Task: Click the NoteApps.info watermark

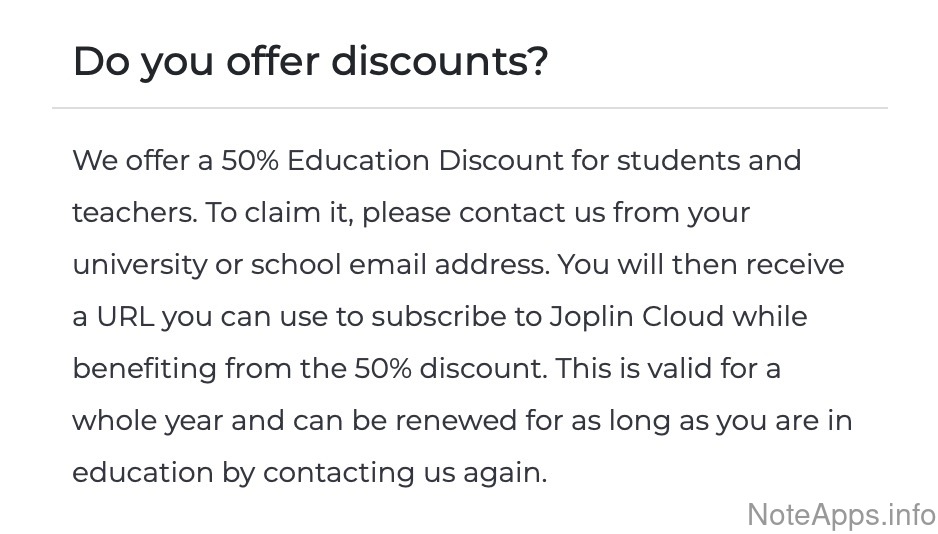Action: tap(841, 514)
